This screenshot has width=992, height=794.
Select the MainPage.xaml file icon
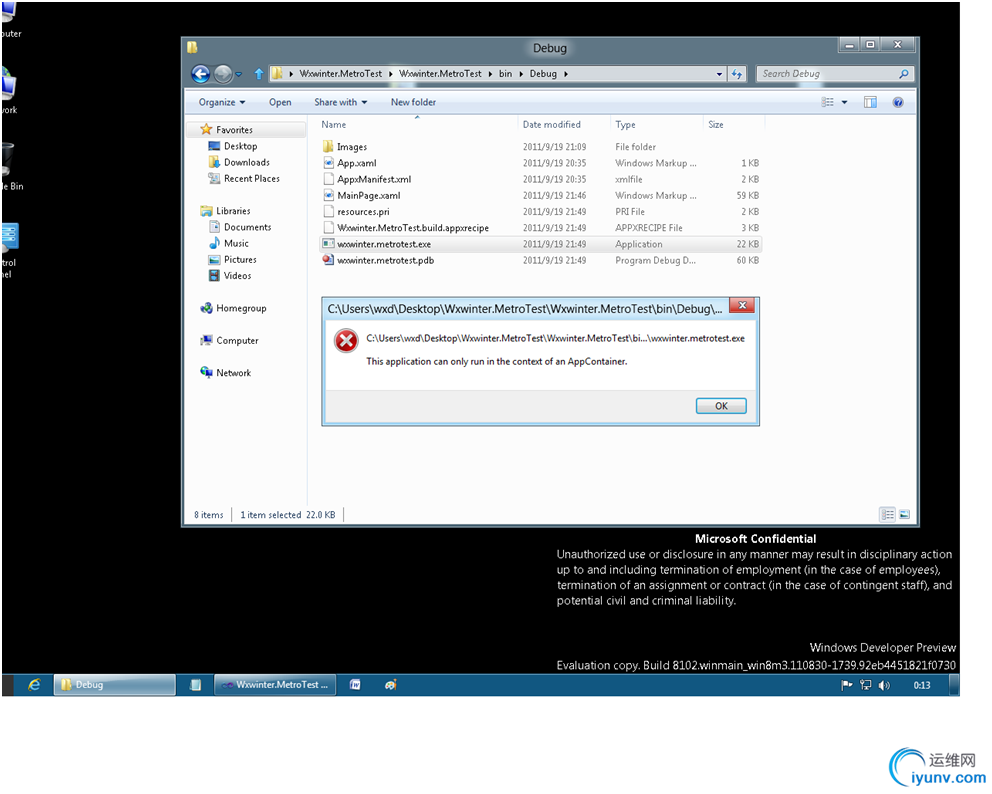coord(328,195)
